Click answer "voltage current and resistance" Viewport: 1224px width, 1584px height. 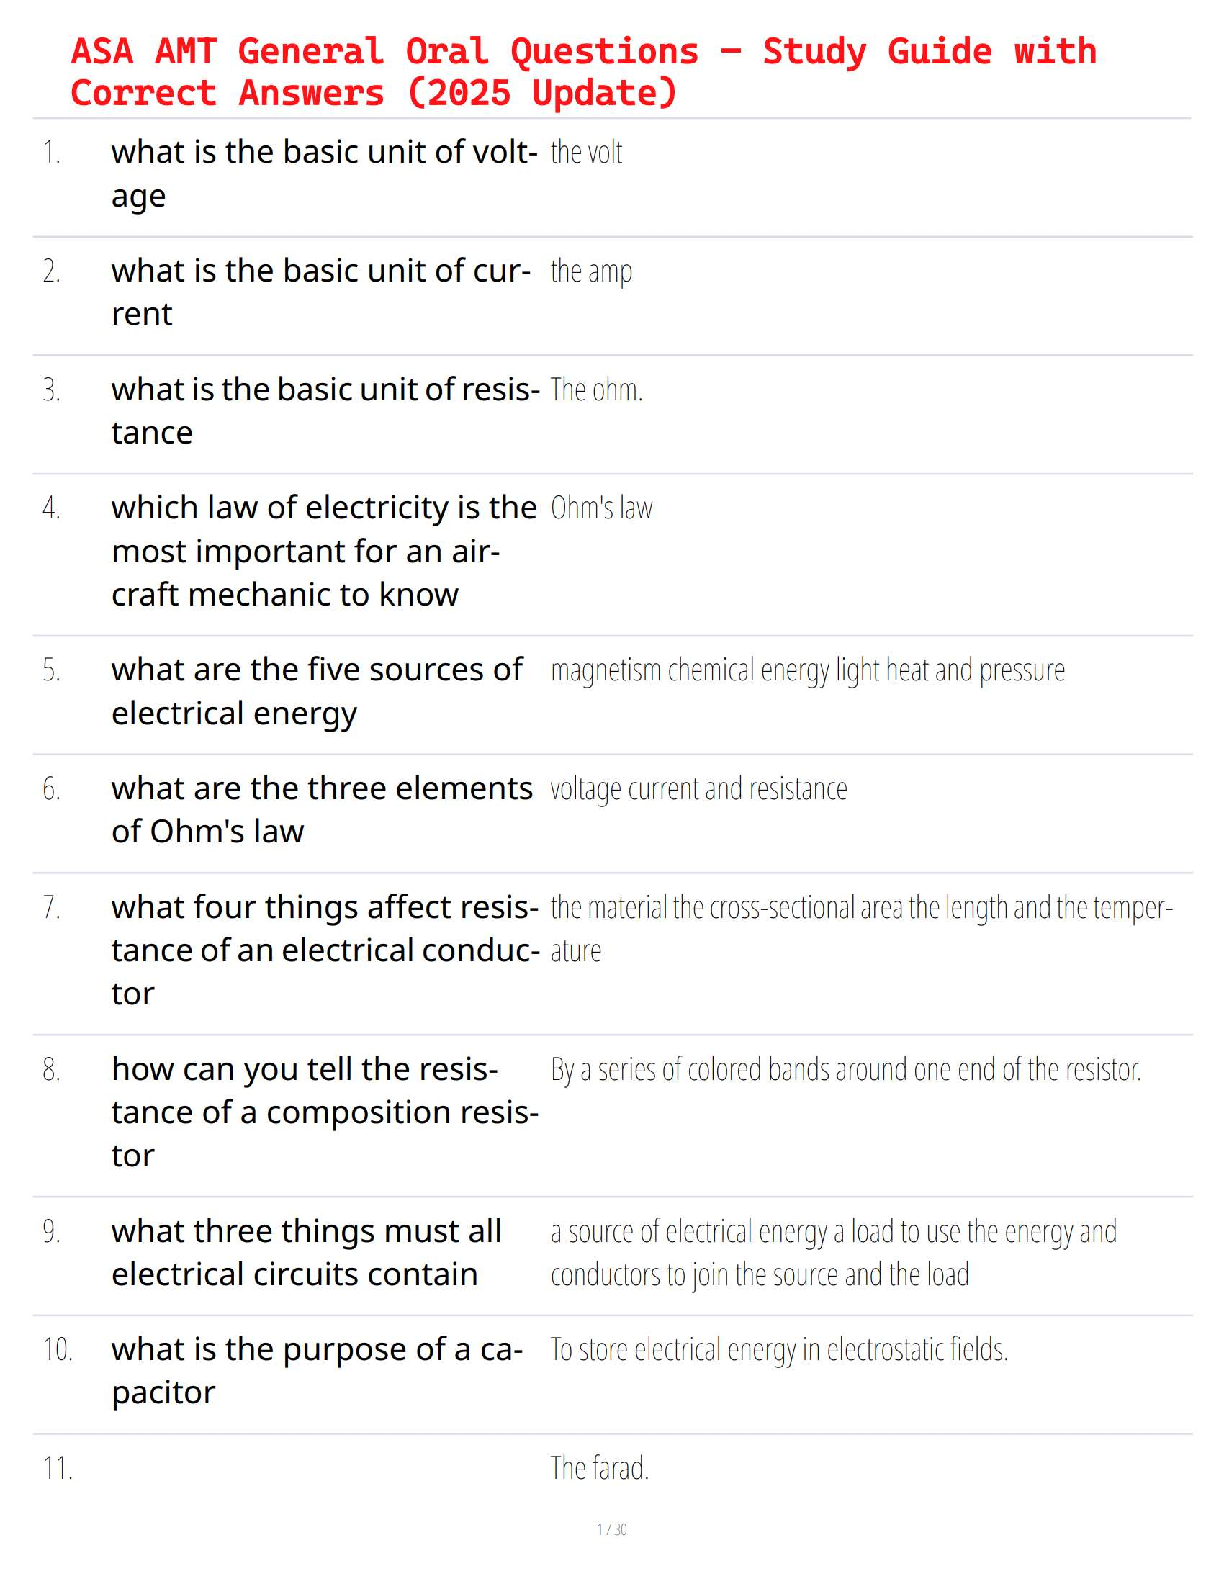[698, 790]
